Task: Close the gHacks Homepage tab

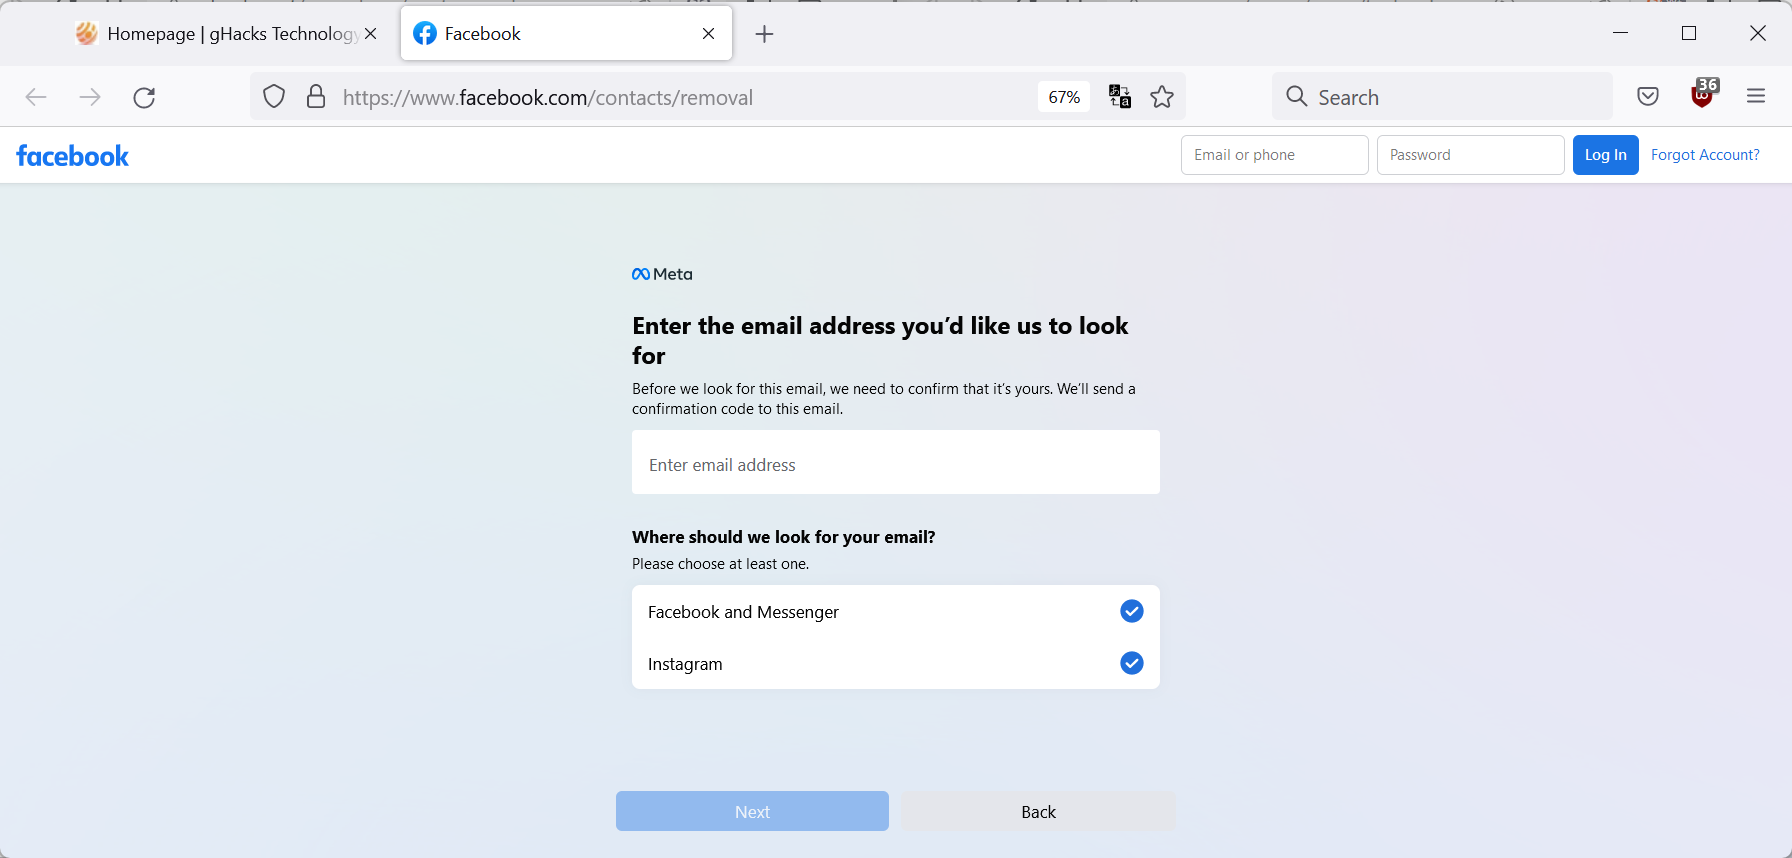Action: click(x=371, y=34)
